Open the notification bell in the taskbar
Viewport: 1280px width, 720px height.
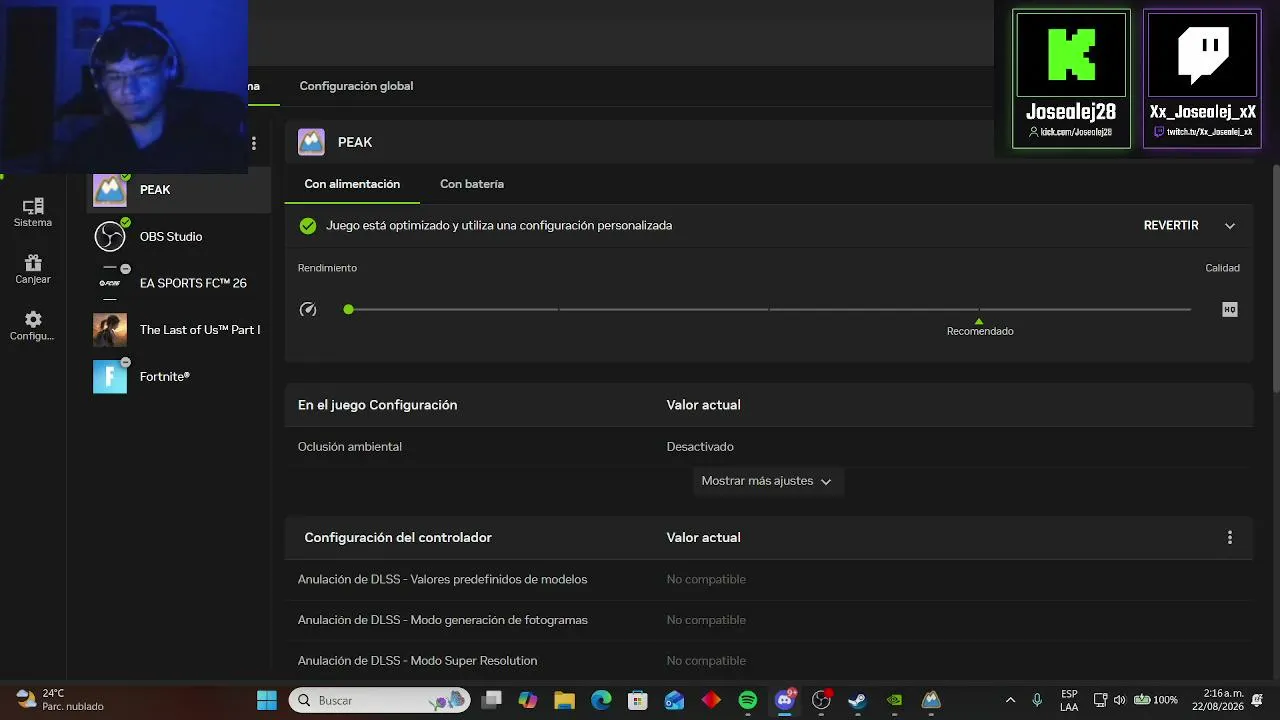coord(1257,701)
